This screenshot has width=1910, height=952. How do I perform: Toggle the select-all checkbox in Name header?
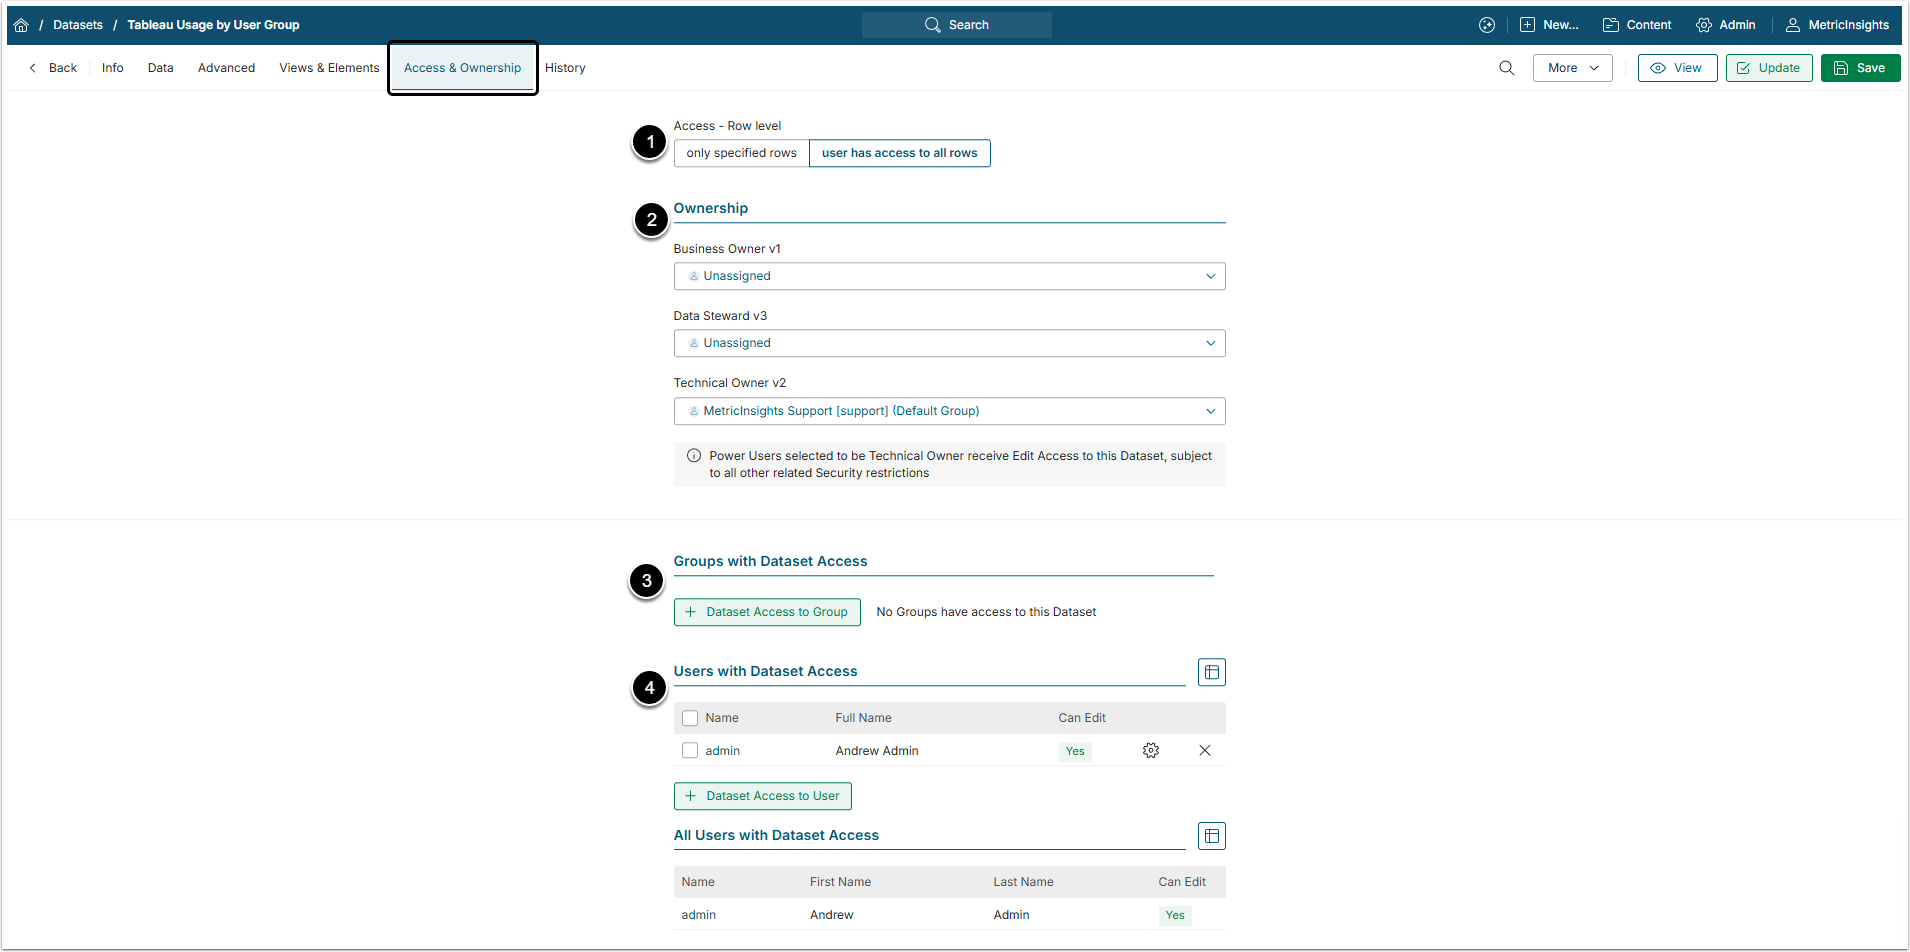(690, 718)
